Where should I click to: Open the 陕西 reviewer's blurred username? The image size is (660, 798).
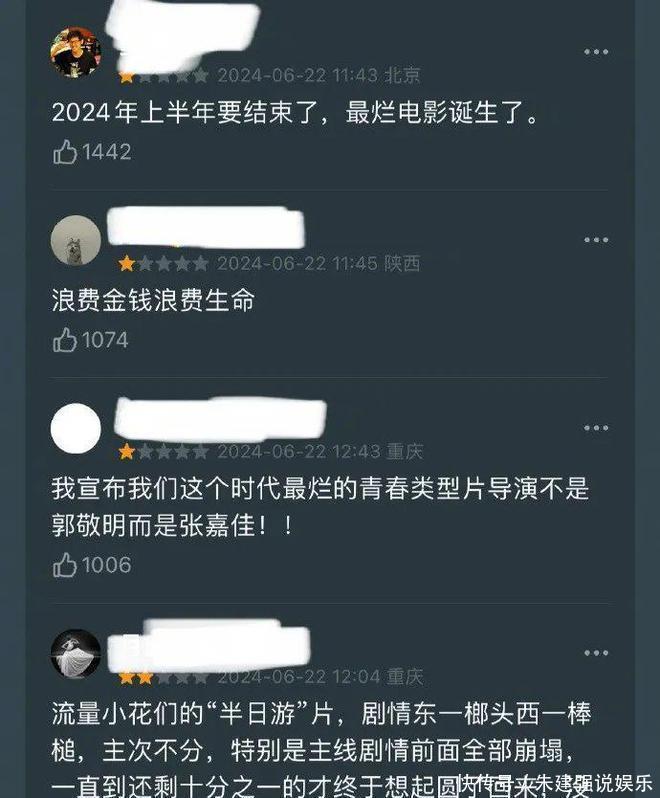[206, 227]
